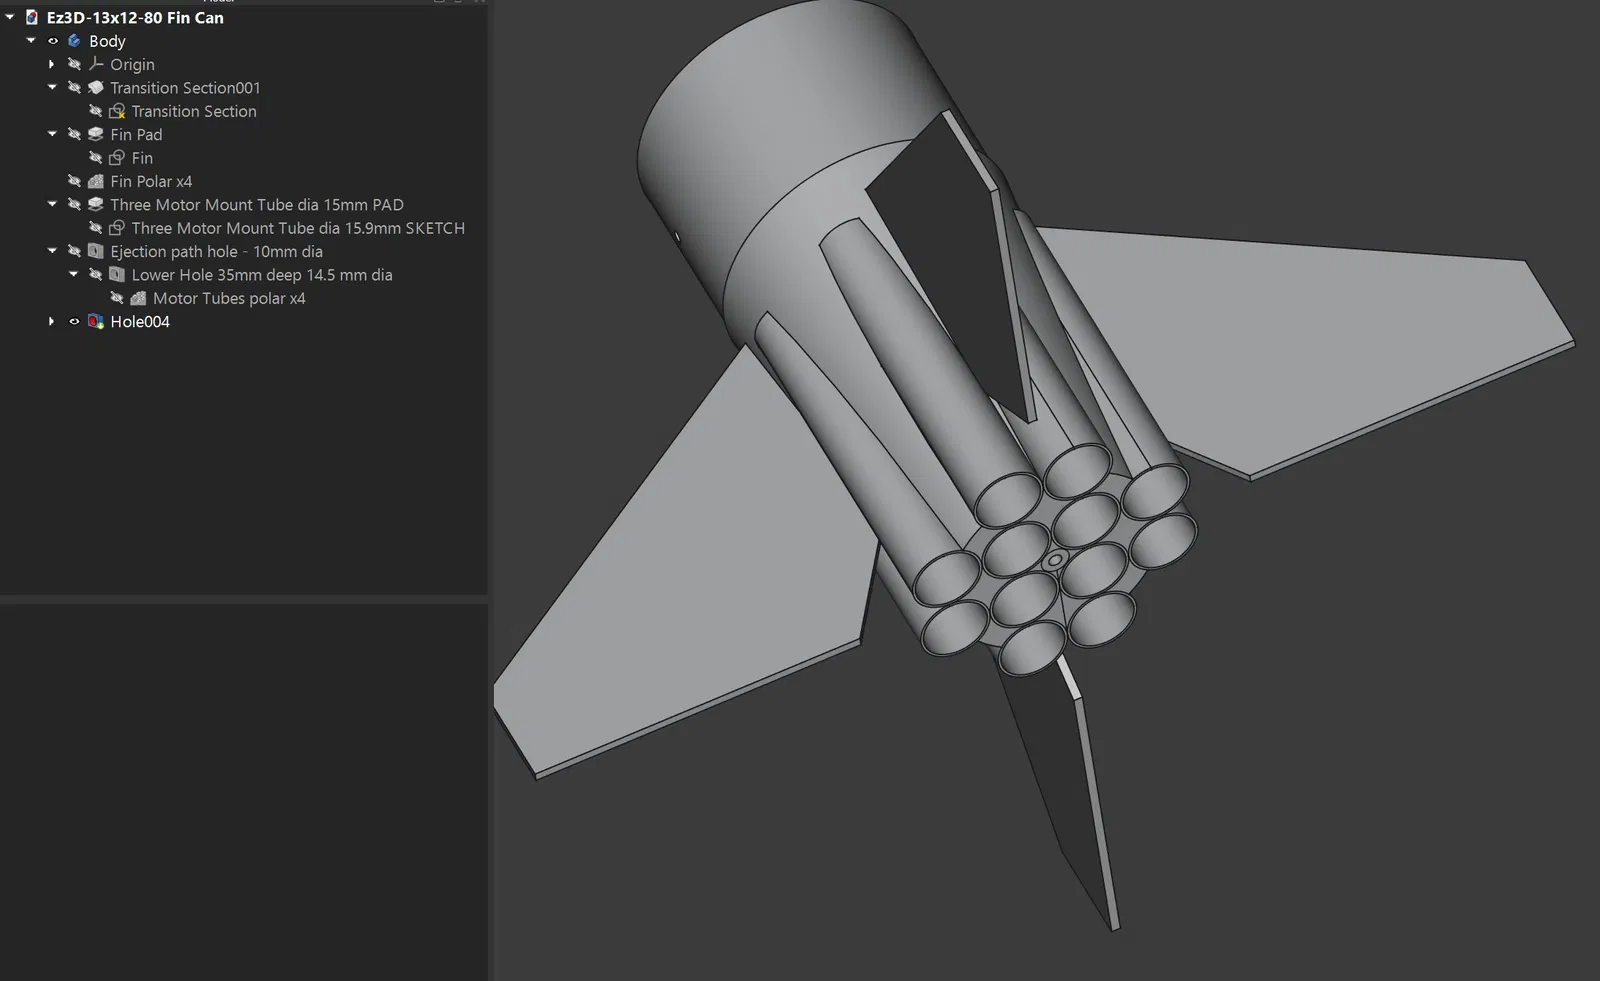Click the Fin Pad feature icon

[96, 134]
